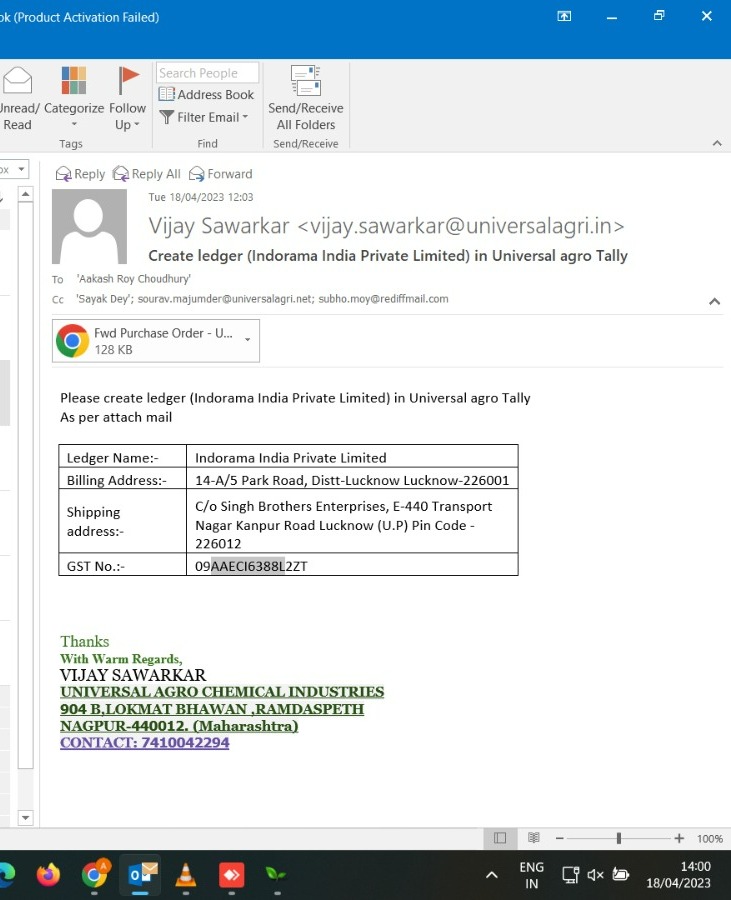The image size is (731, 900).
Task: Switch to Normal view in status bar
Action: click(500, 838)
